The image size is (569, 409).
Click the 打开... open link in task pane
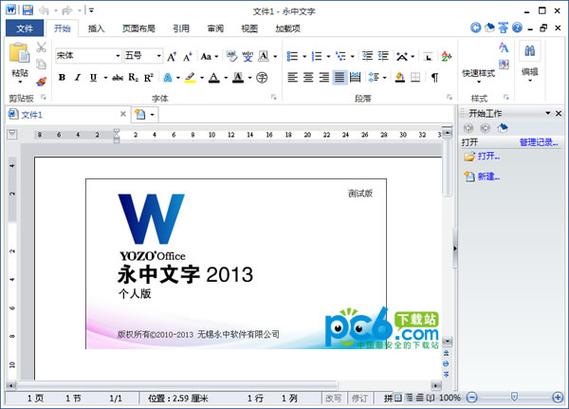point(488,156)
